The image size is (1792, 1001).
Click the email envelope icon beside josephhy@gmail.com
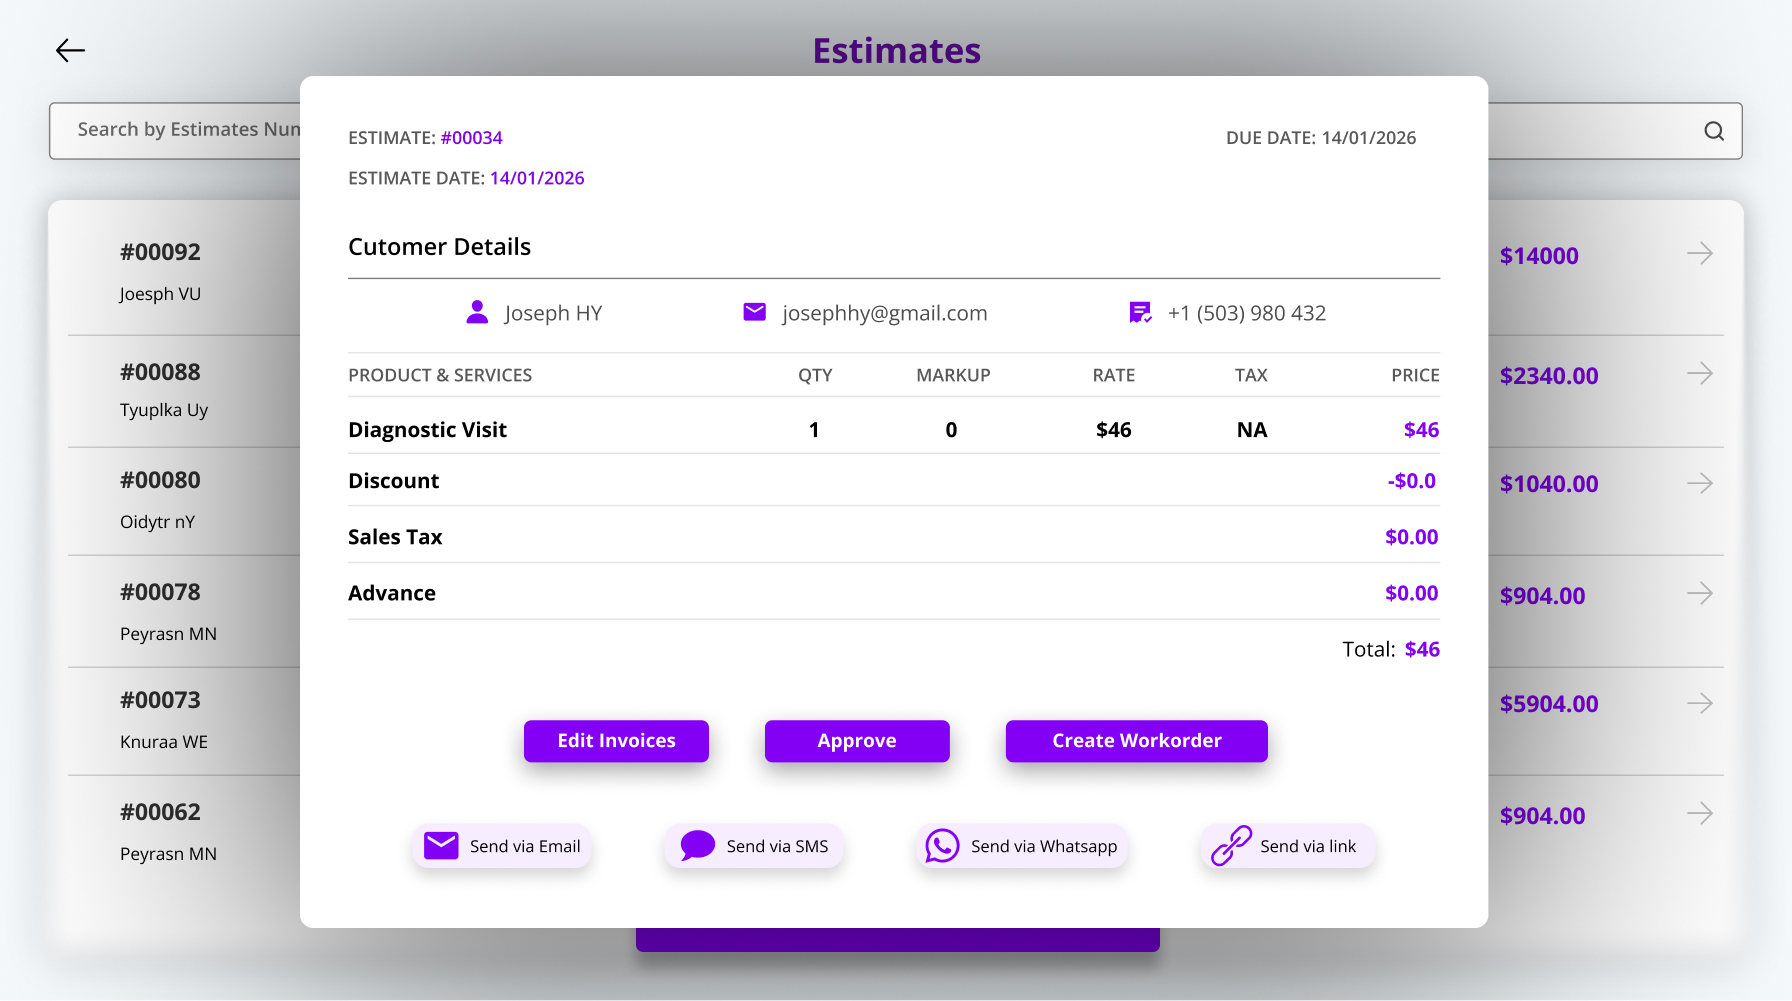[x=754, y=313]
